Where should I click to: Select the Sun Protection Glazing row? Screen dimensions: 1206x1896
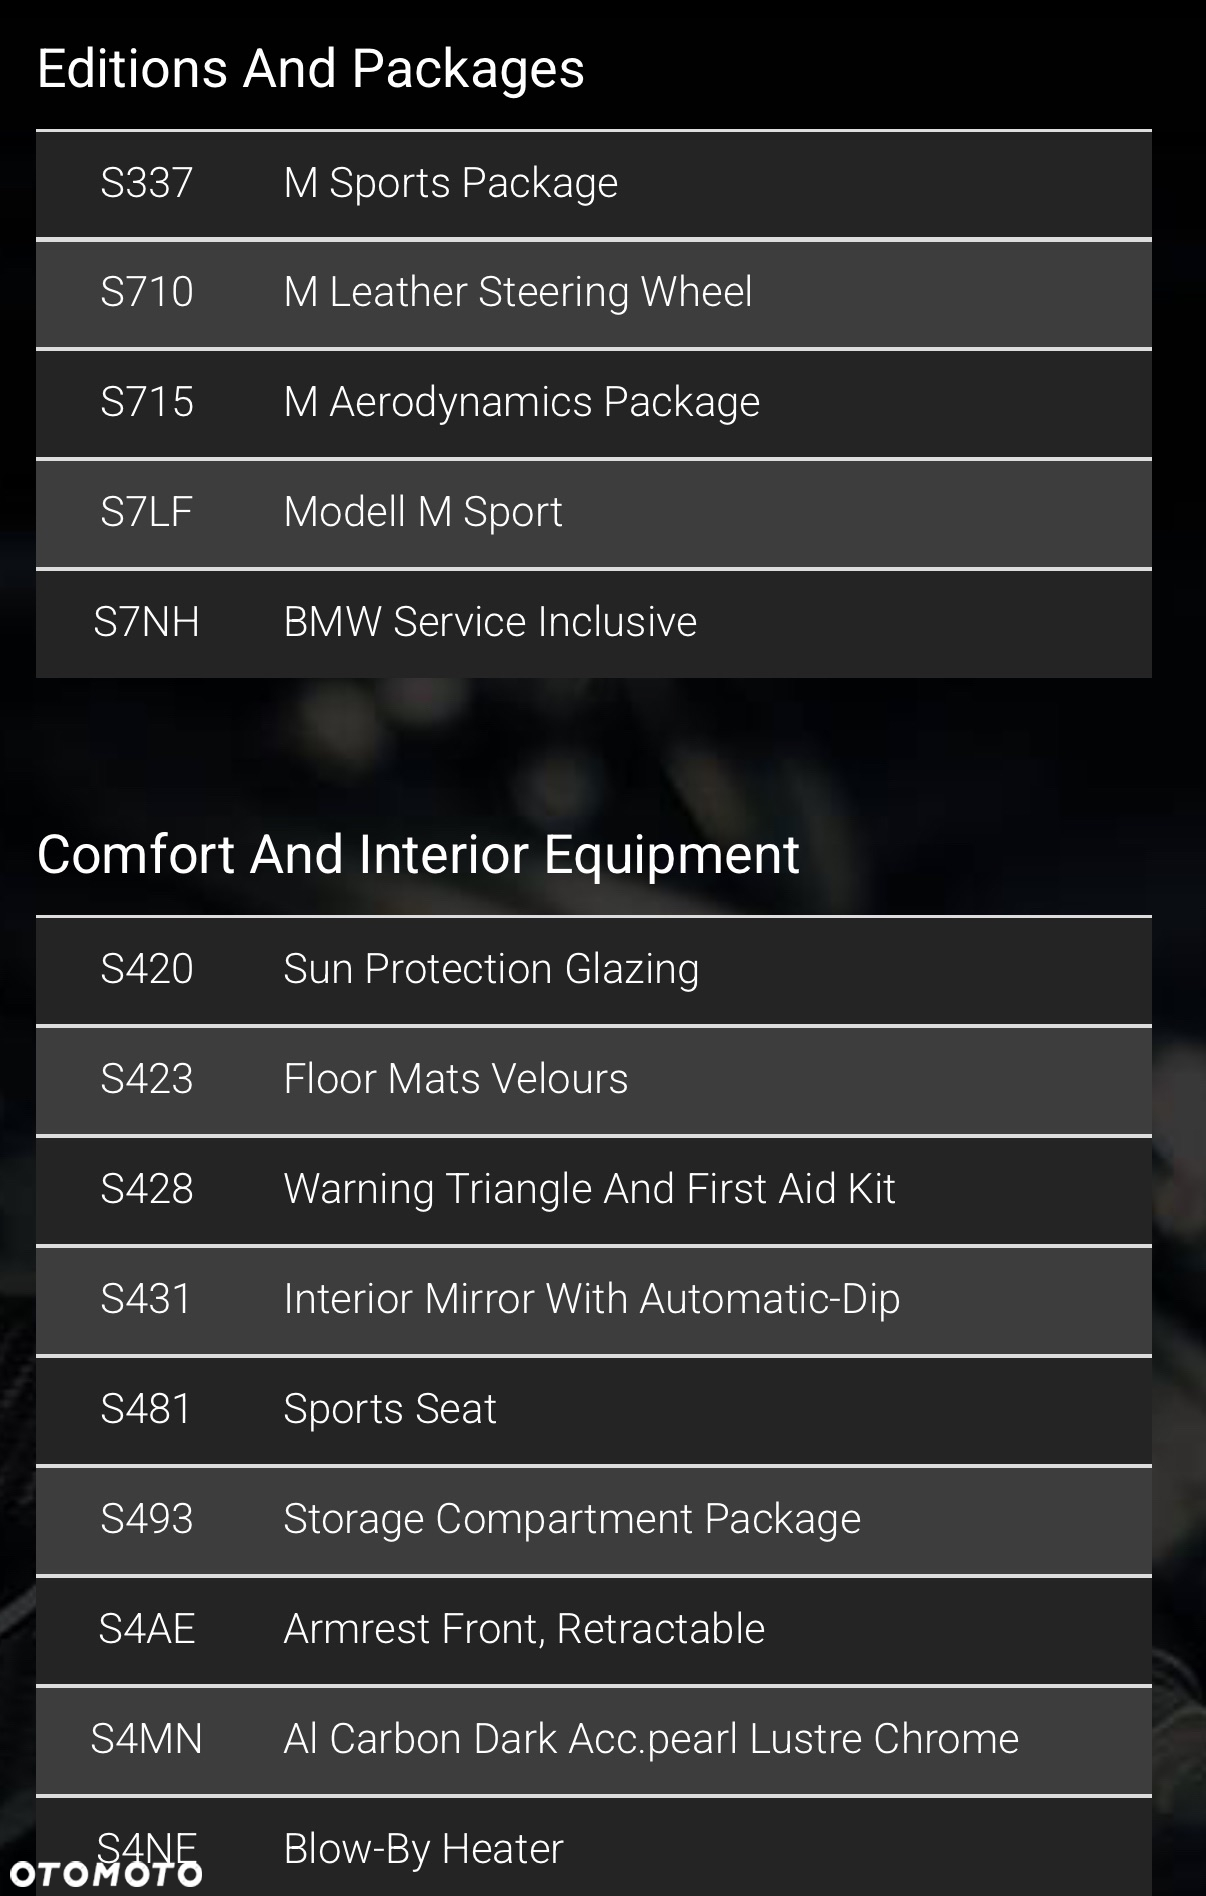click(x=594, y=970)
